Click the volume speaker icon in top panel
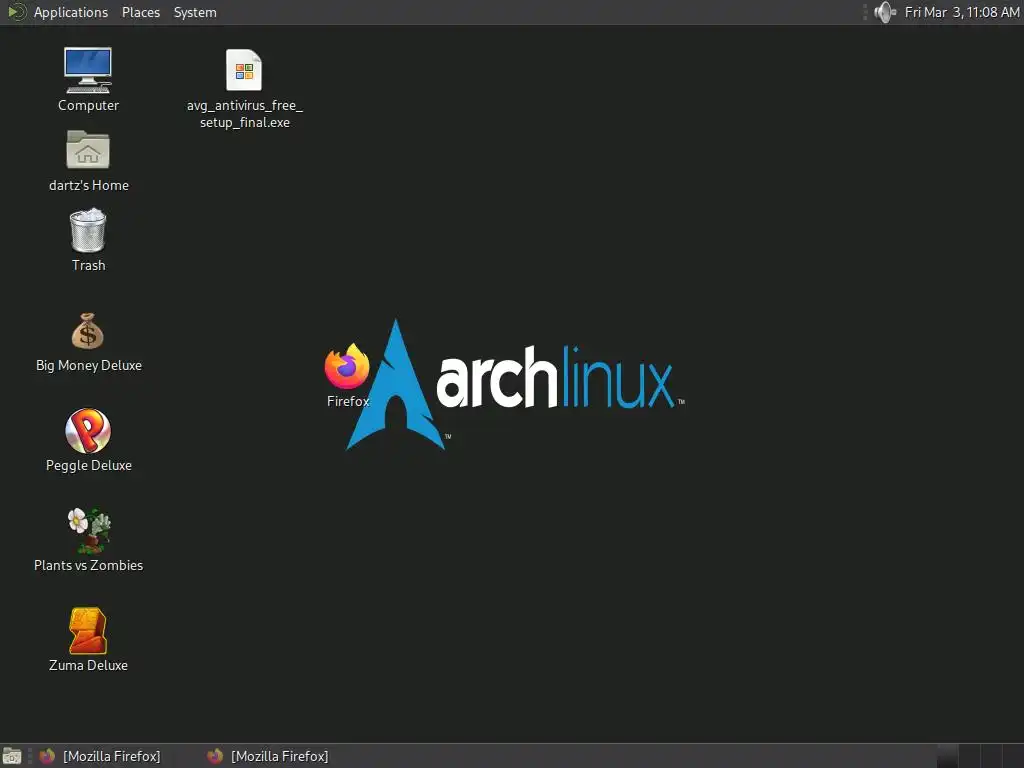Viewport: 1024px width, 768px height. [885, 12]
